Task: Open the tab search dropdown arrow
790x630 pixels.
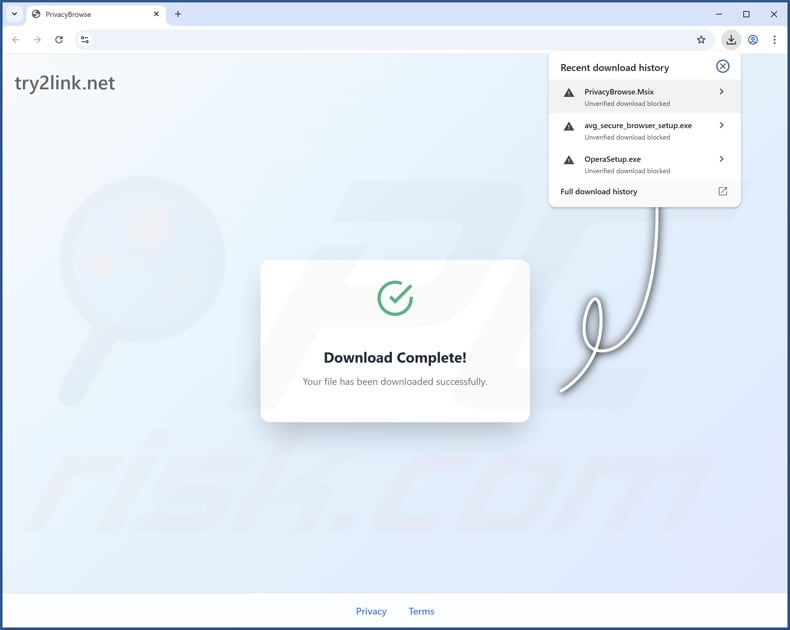Action: pyautogui.click(x=14, y=14)
